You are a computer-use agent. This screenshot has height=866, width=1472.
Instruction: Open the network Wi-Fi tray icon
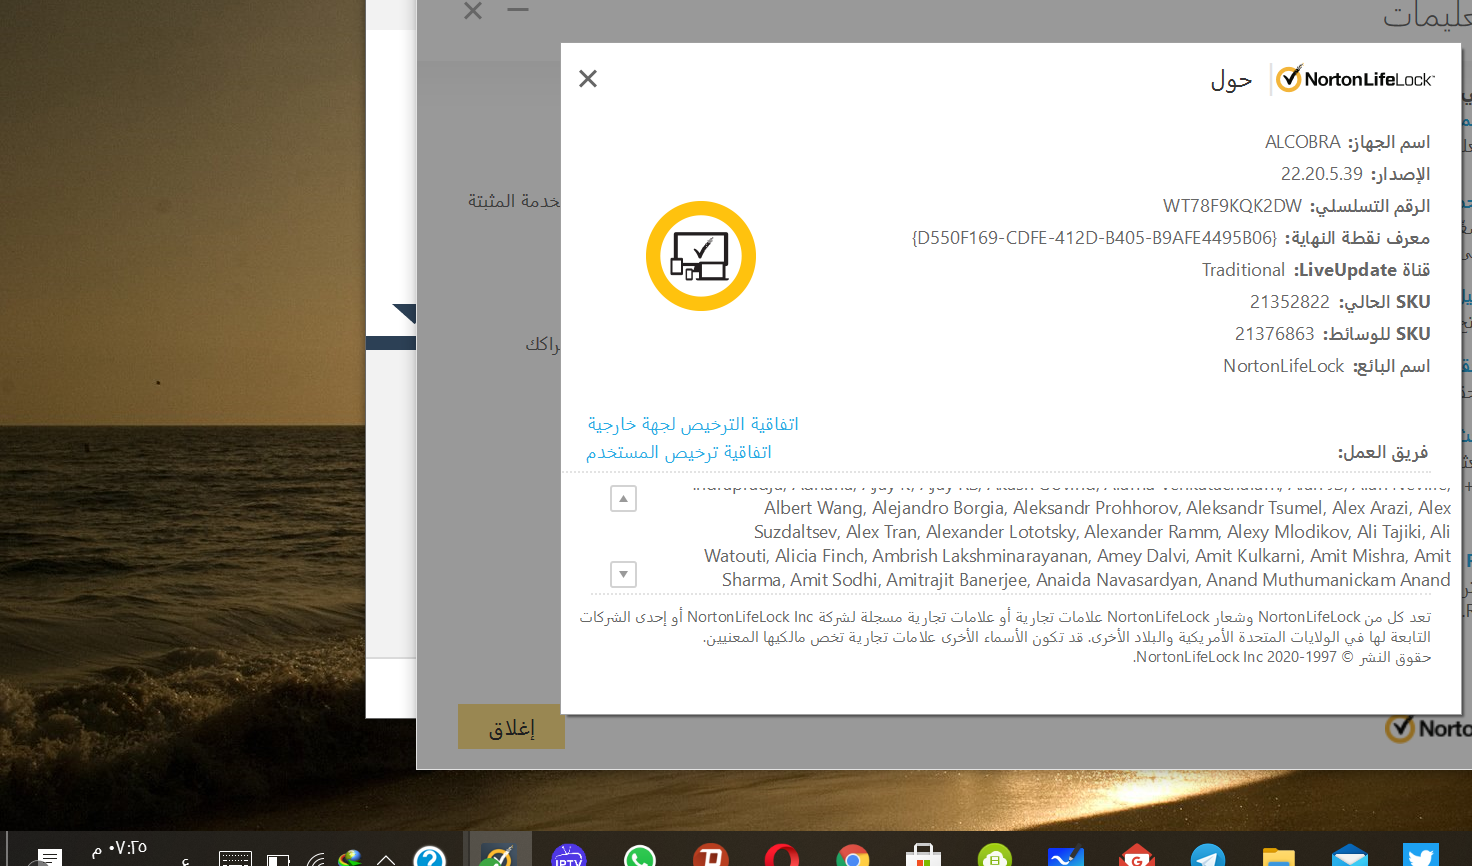pos(315,859)
